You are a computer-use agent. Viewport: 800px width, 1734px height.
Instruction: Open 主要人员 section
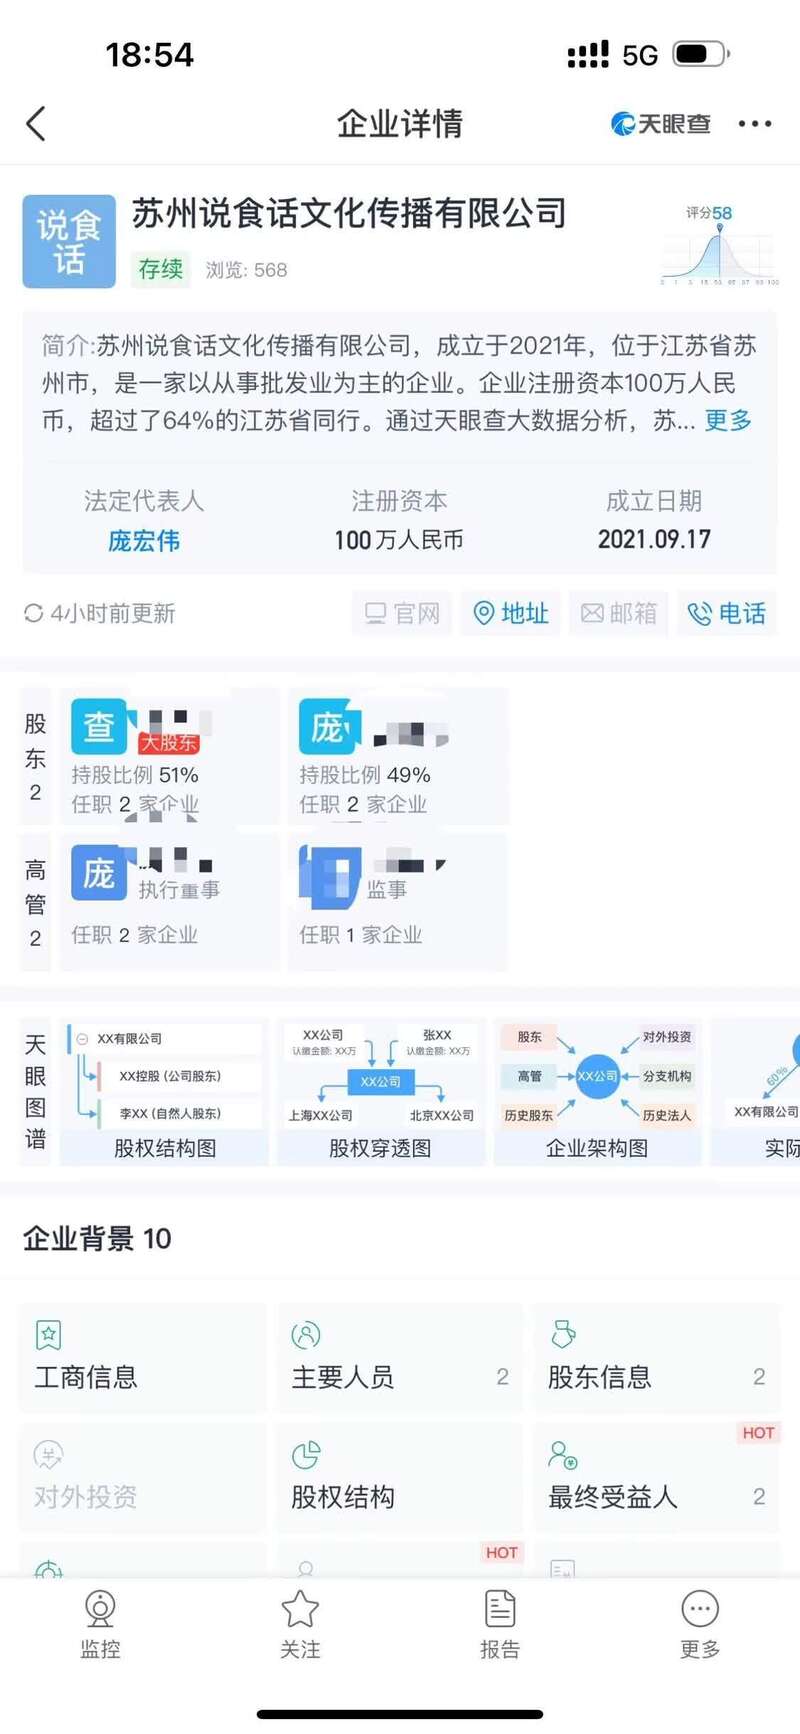[x=400, y=1358]
